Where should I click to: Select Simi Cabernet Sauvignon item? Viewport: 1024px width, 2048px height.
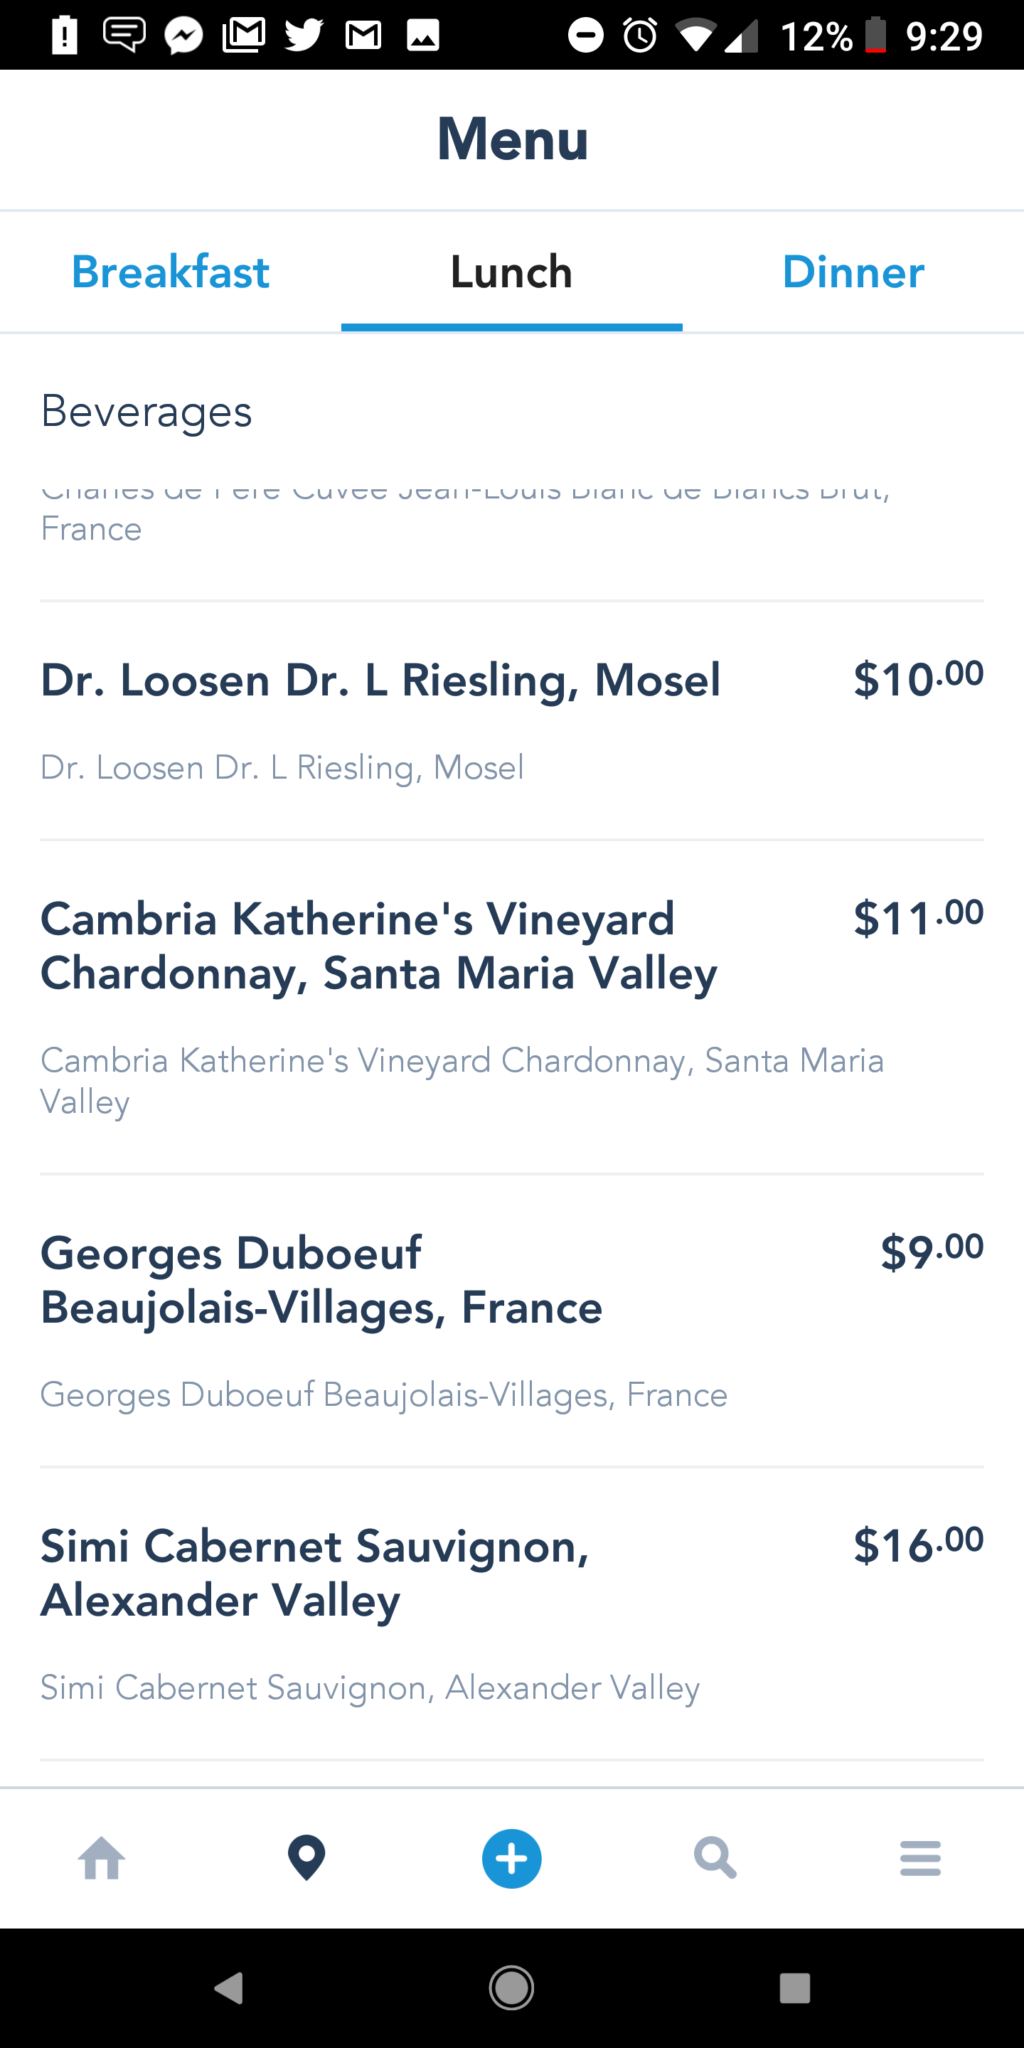[512, 1614]
